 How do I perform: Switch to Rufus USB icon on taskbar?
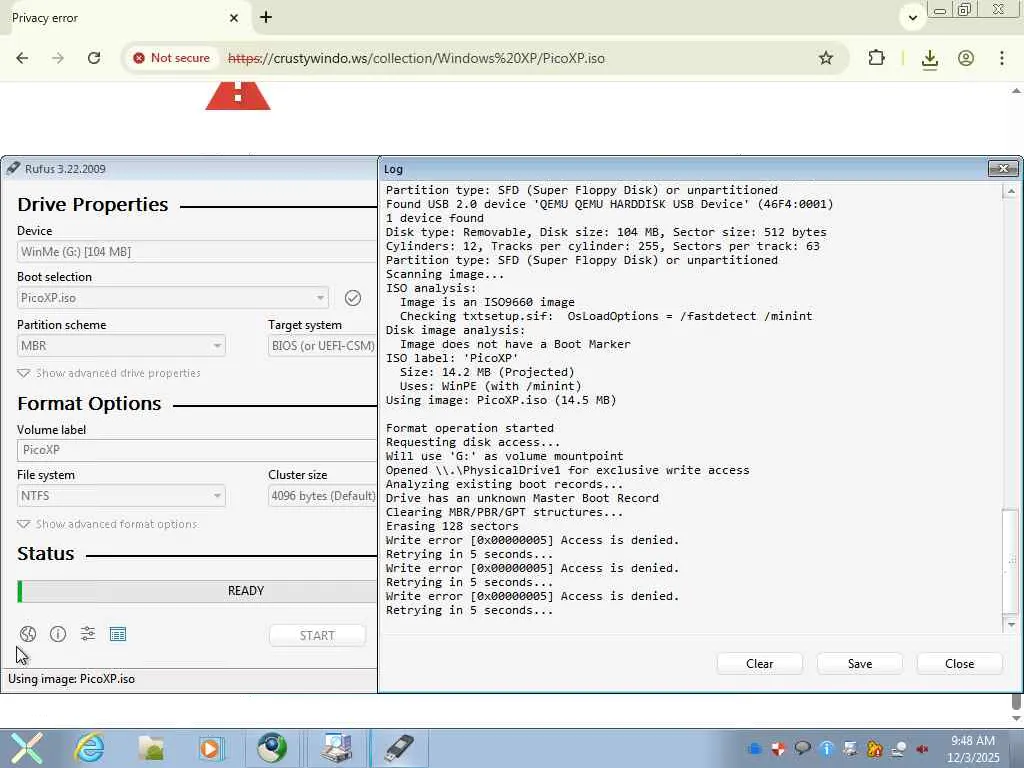(x=399, y=748)
